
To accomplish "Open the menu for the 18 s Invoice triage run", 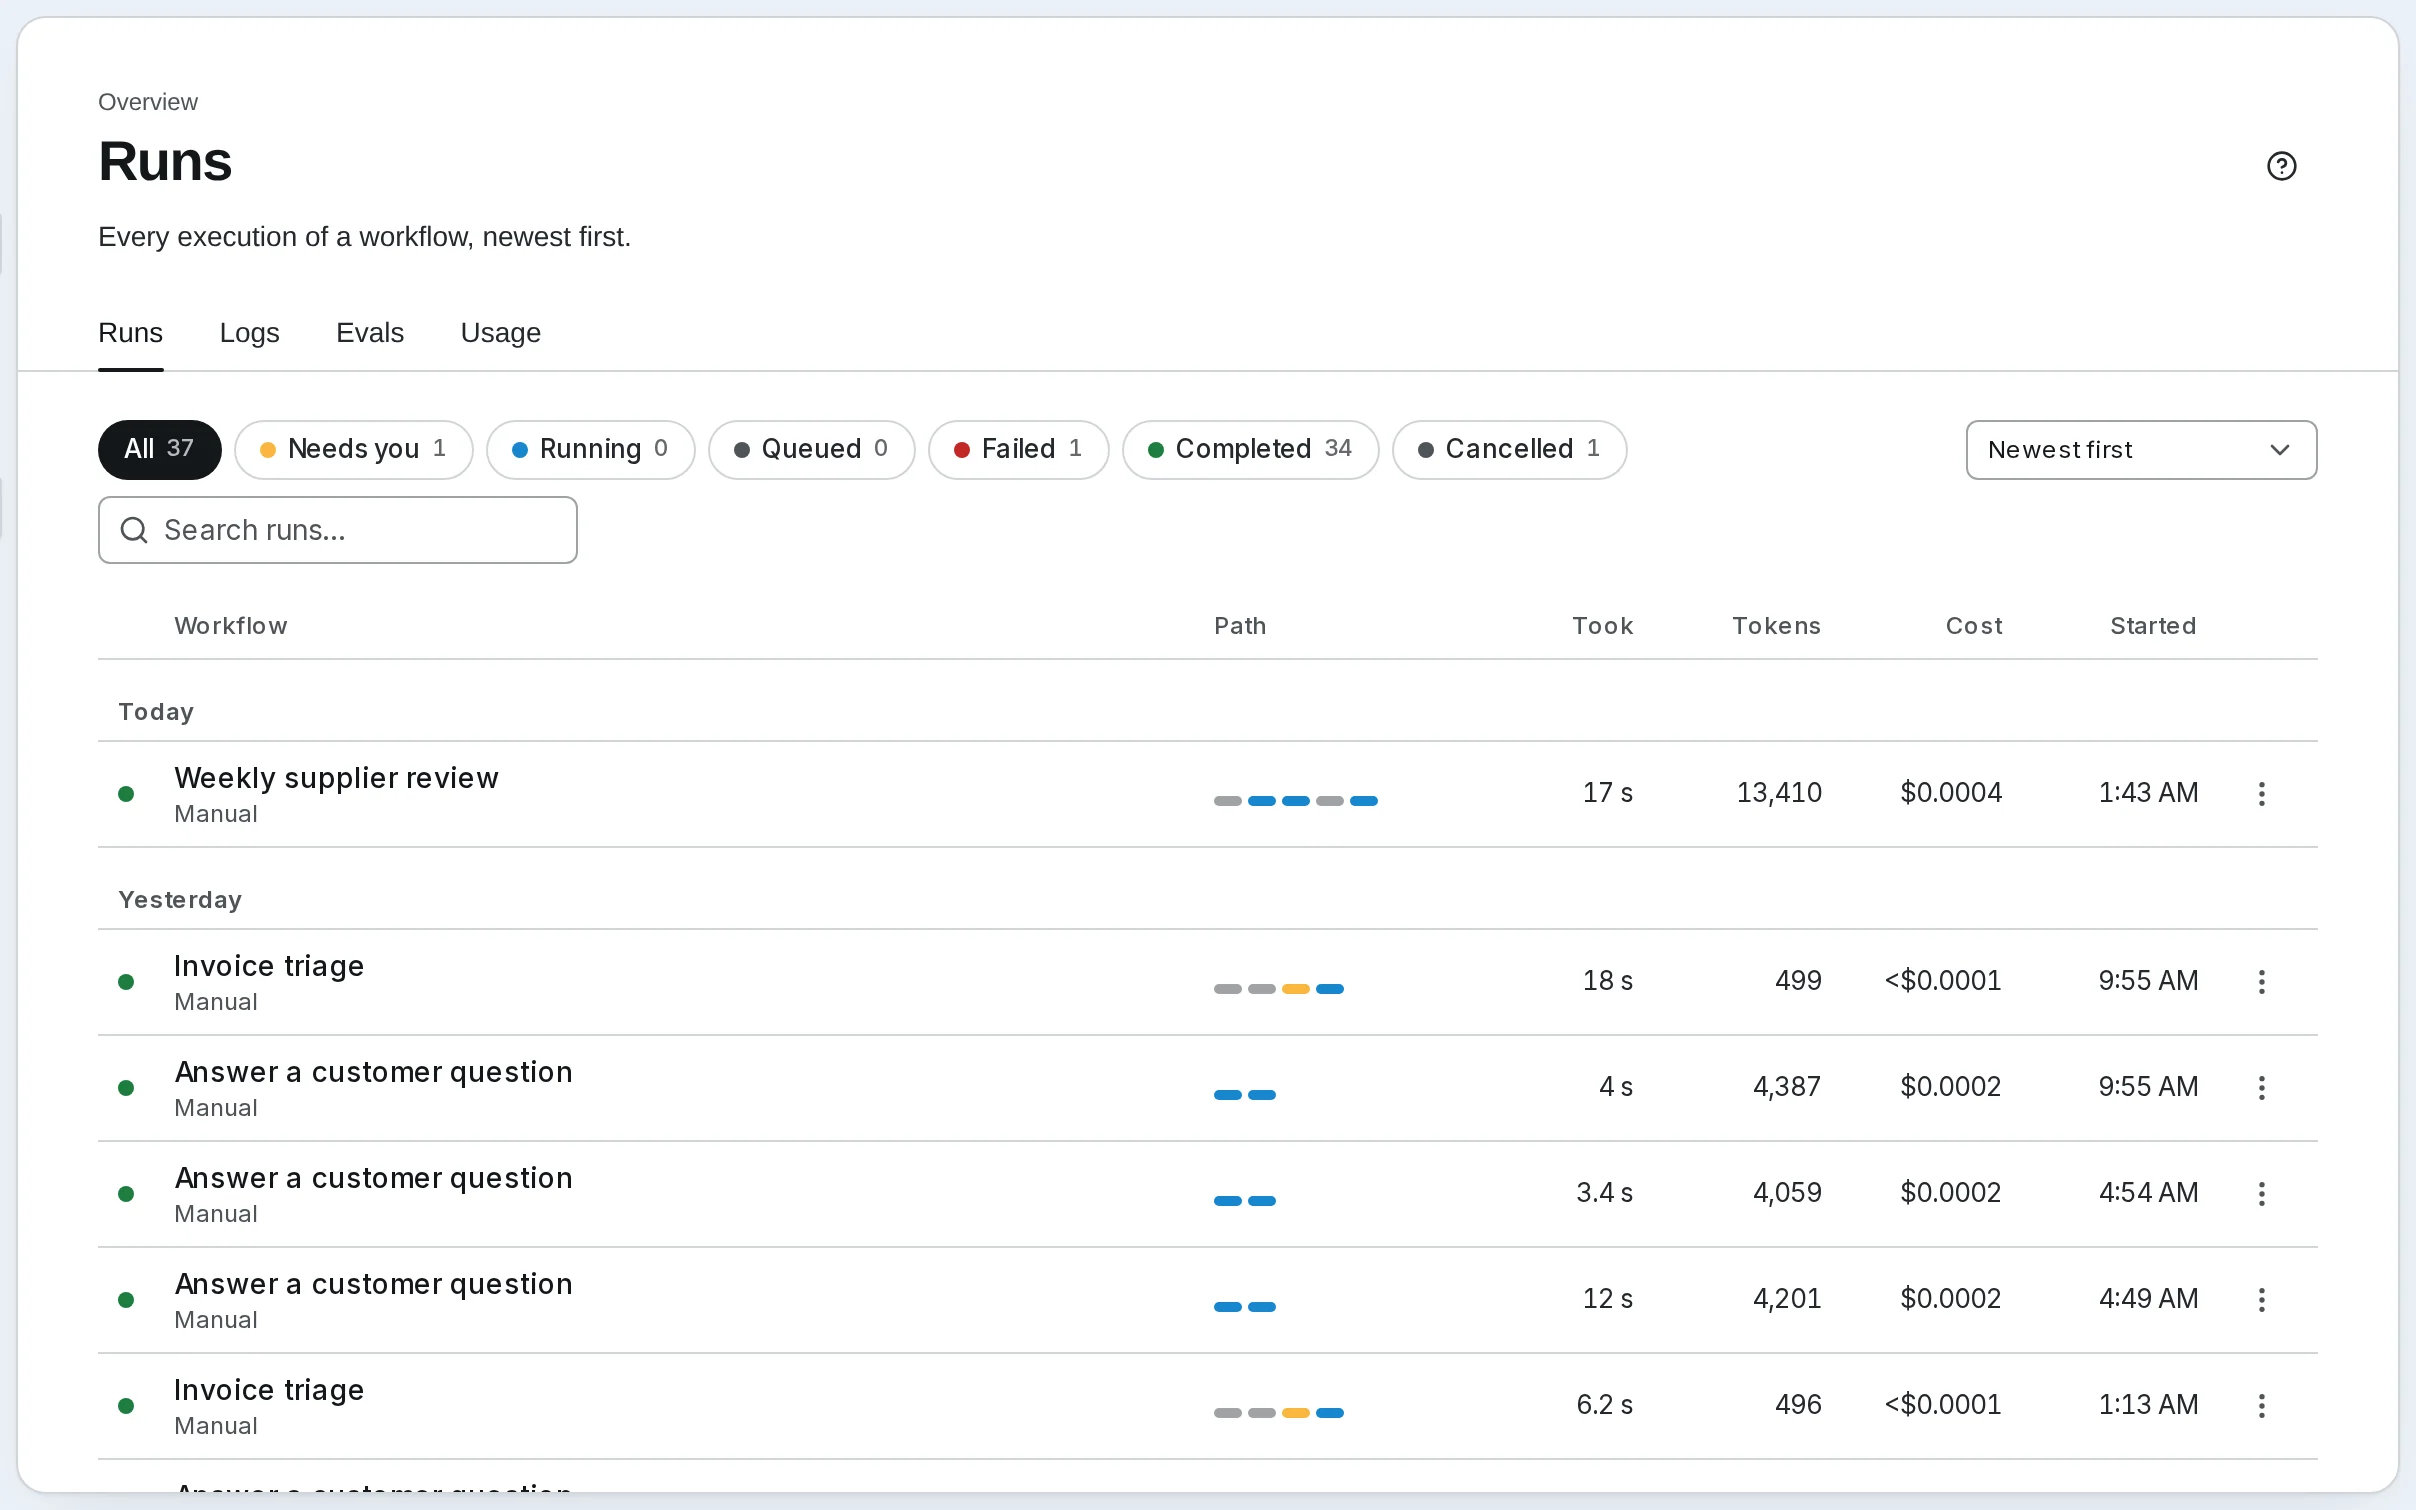I will tap(2261, 982).
